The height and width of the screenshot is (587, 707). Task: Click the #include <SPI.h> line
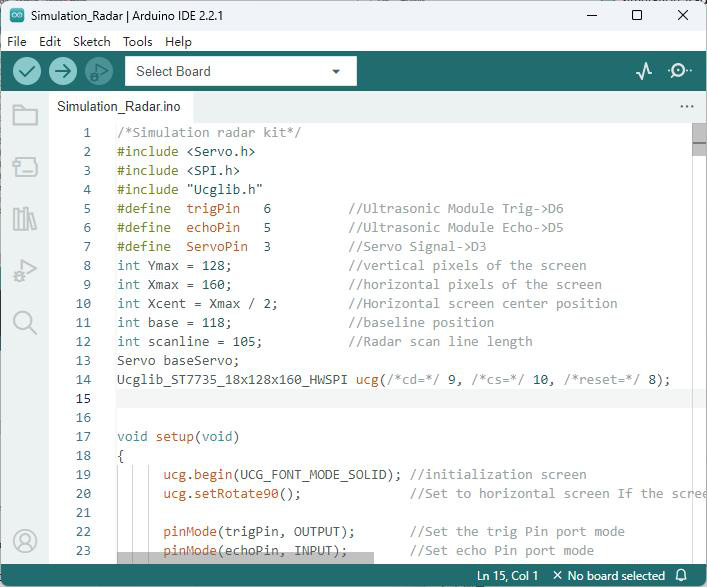(x=178, y=170)
